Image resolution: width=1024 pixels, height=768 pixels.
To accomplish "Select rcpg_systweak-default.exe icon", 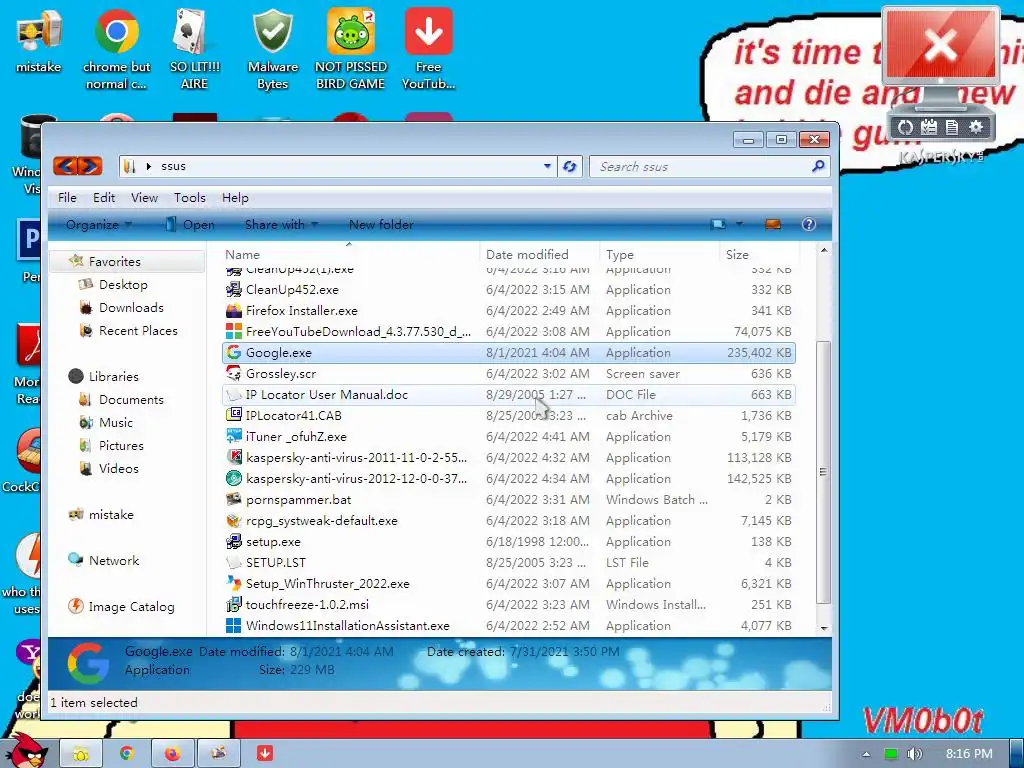I will tap(234, 520).
